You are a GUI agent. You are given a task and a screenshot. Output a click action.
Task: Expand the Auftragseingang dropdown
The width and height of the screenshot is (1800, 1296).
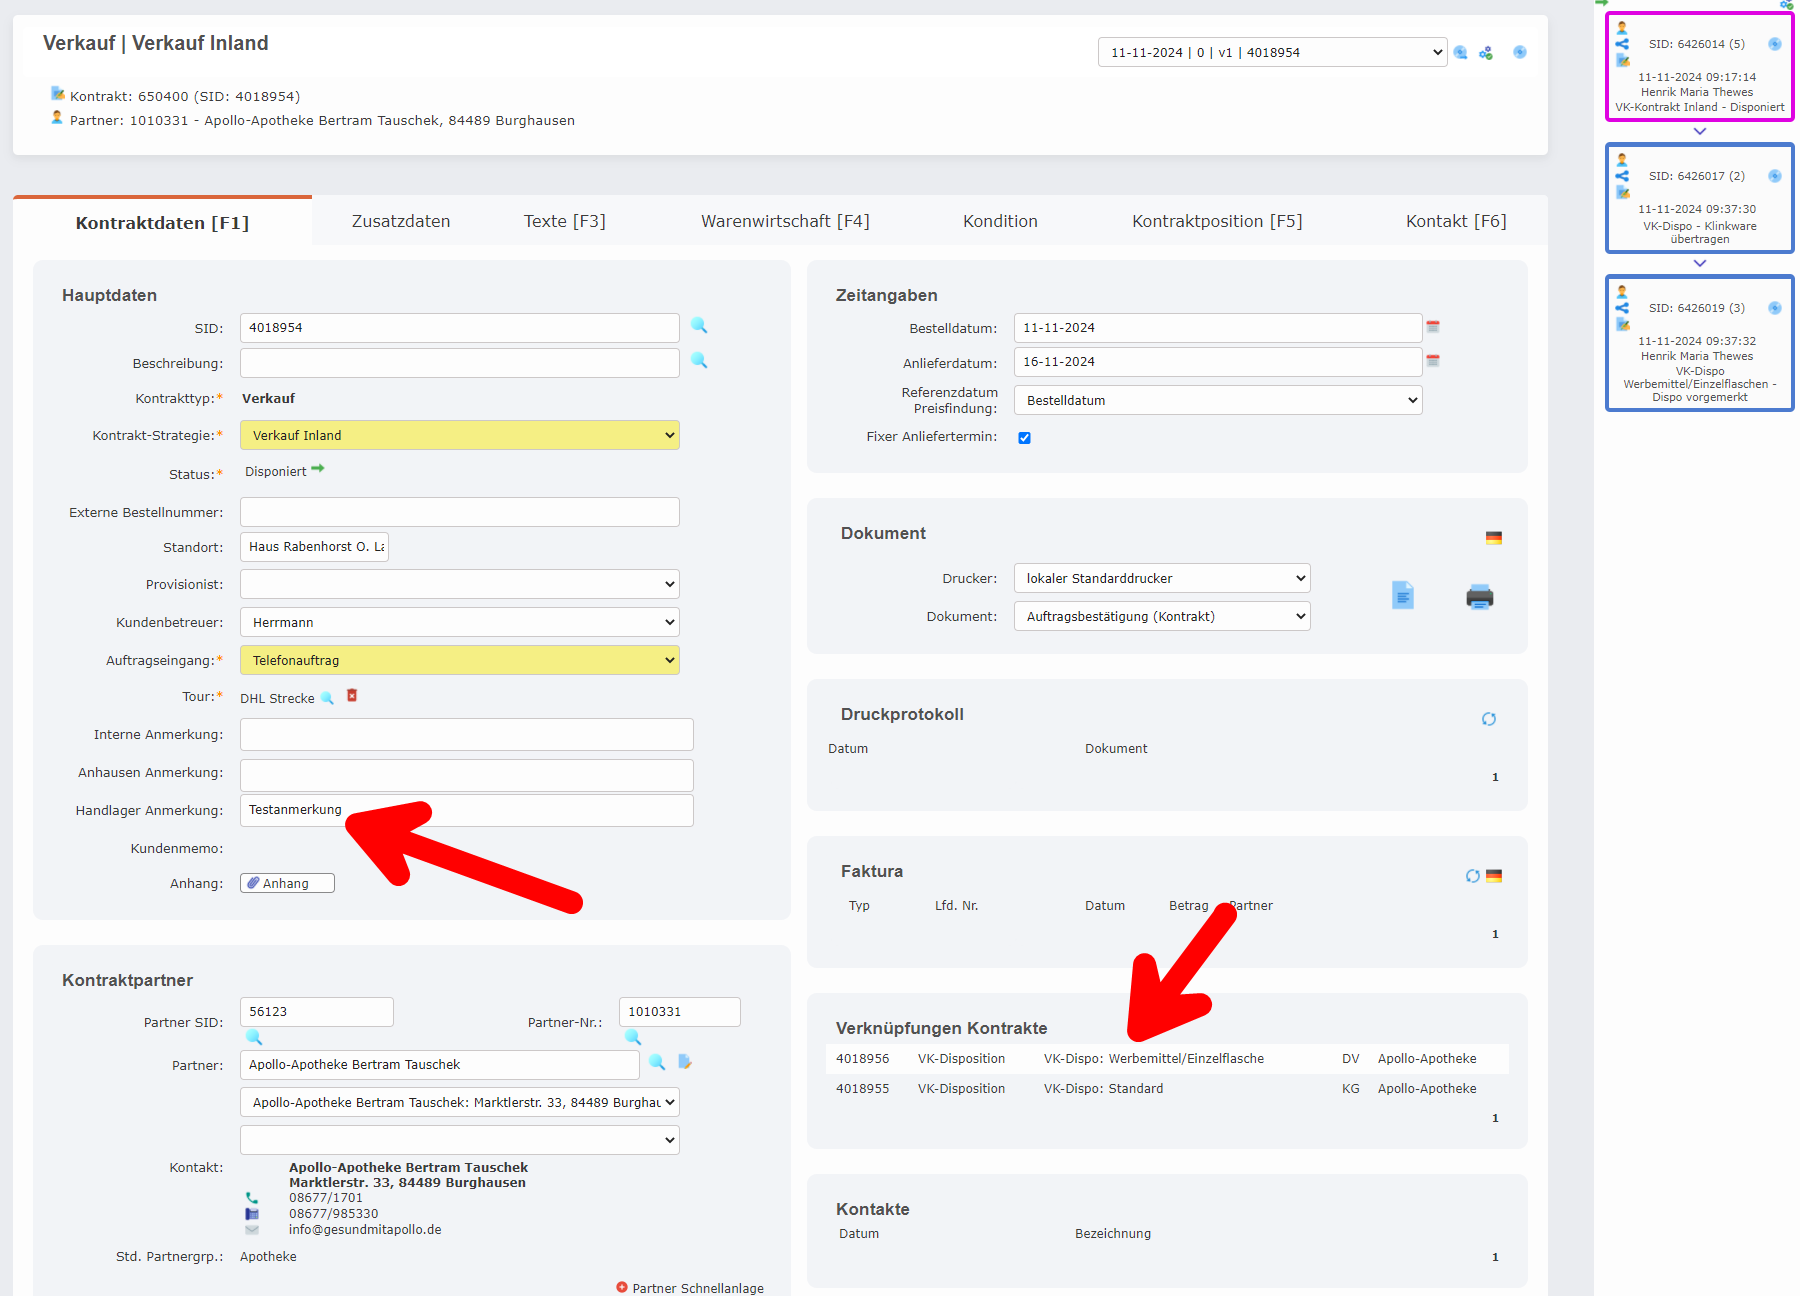[x=459, y=660]
